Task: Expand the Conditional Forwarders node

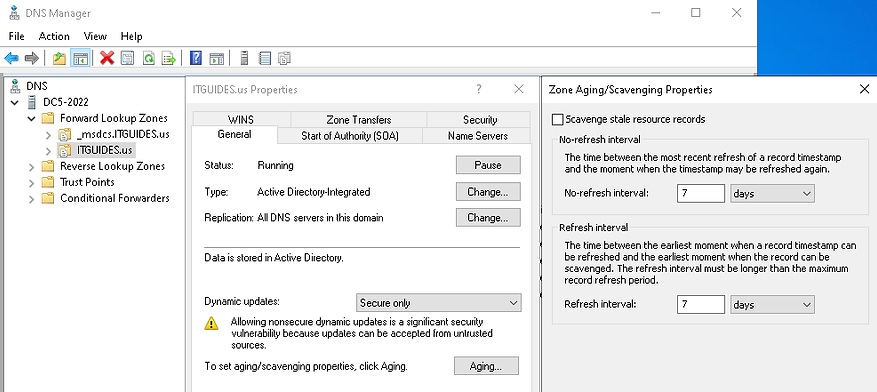Action: [x=31, y=199]
